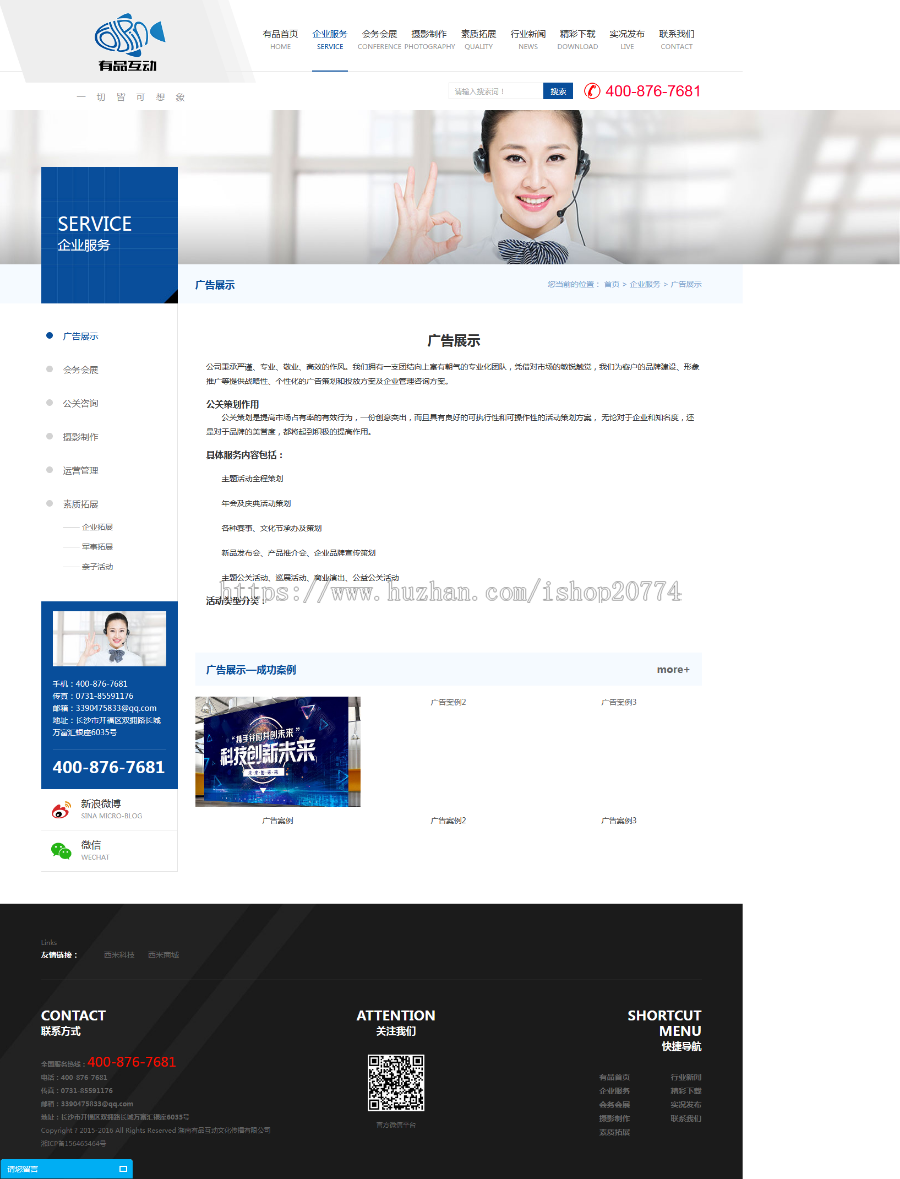Open friend link 西米商城
The height and width of the screenshot is (1179, 900).
pyautogui.click(x=163, y=955)
